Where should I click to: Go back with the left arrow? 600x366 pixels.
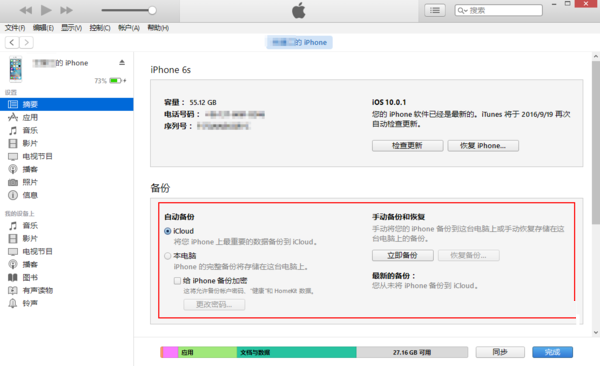(12, 42)
